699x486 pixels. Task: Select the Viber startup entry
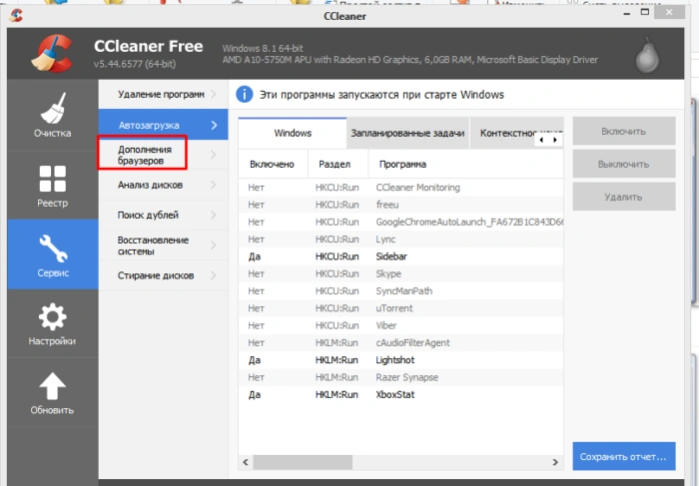(x=401, y=325)
